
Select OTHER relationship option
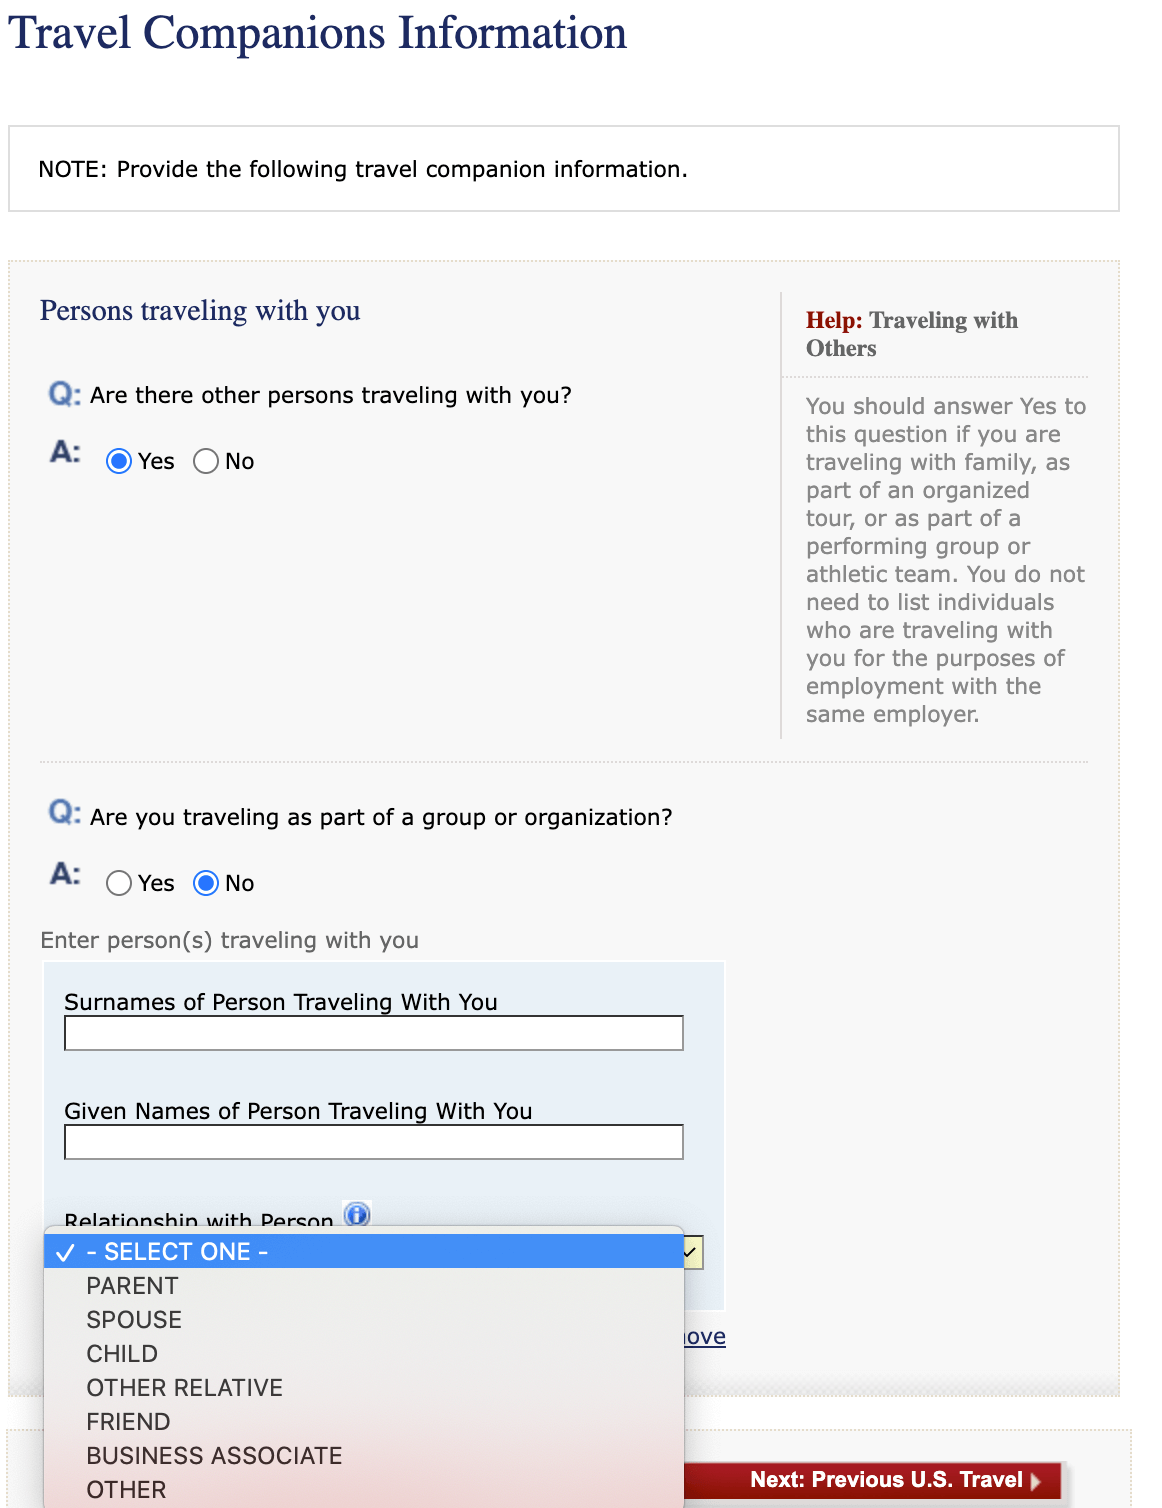126,1490
